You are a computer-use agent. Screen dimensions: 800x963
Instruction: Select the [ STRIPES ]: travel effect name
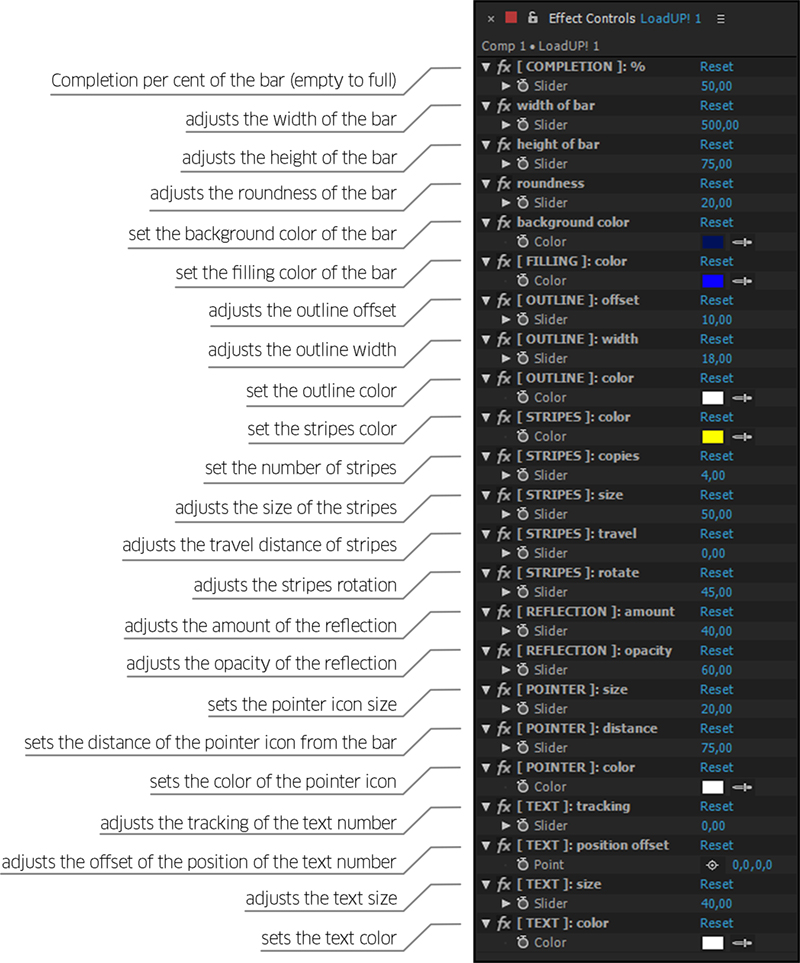[577, 534]
